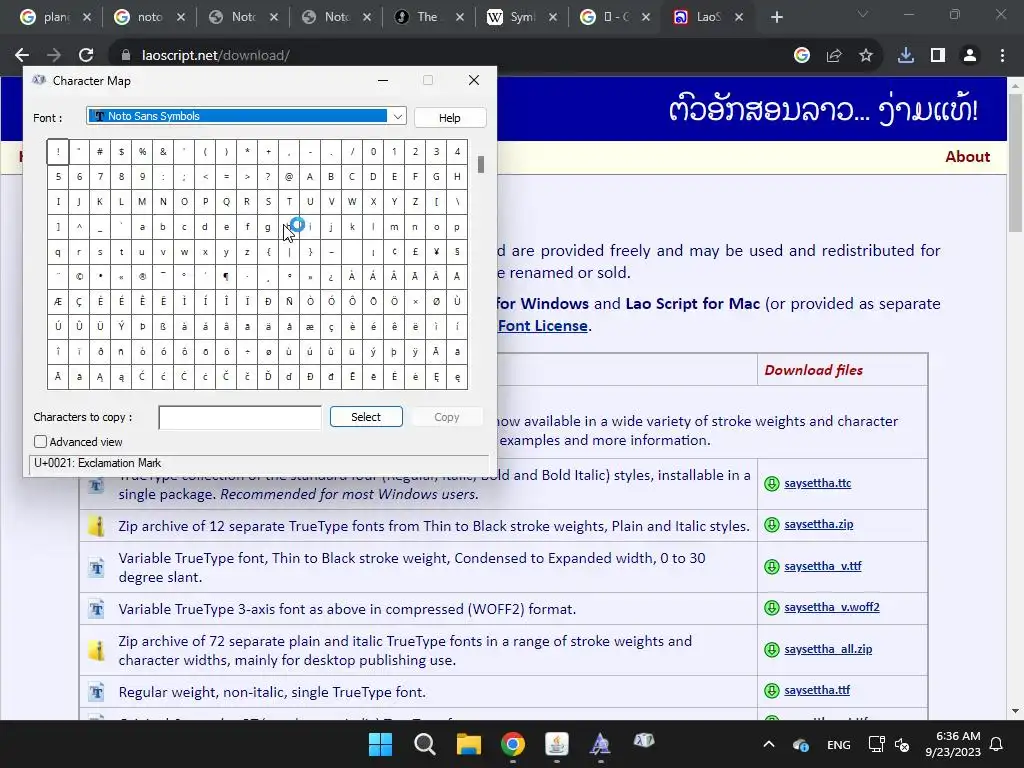The width and height of the screenshot is (1024, 768).
Task: Share this page via the share icon
Action: coord(834,56)
